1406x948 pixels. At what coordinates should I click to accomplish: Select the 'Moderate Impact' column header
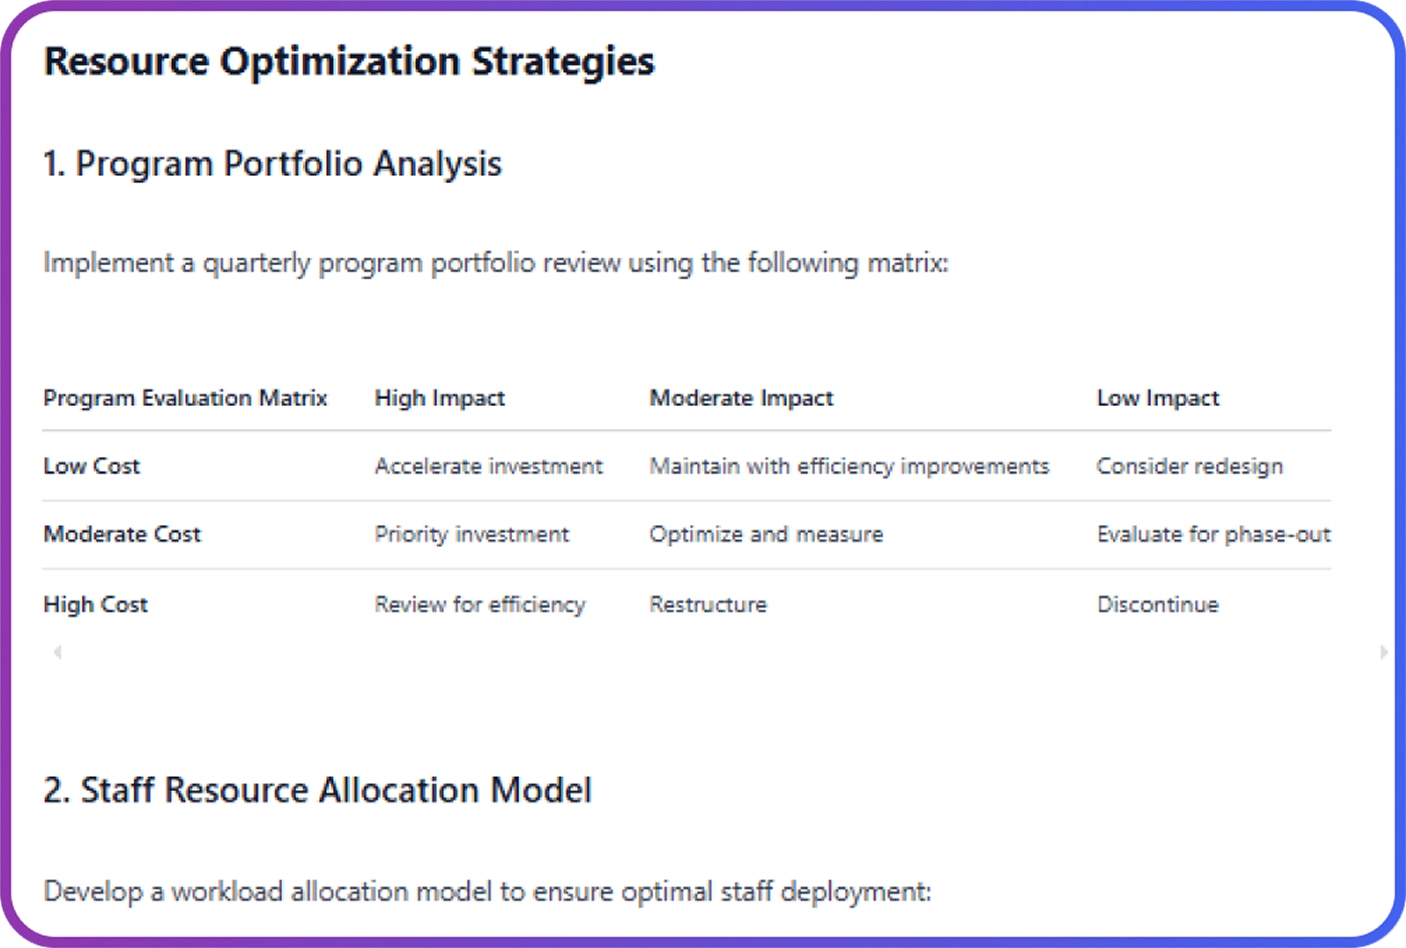pyautogui.click(x=741, y=398)
